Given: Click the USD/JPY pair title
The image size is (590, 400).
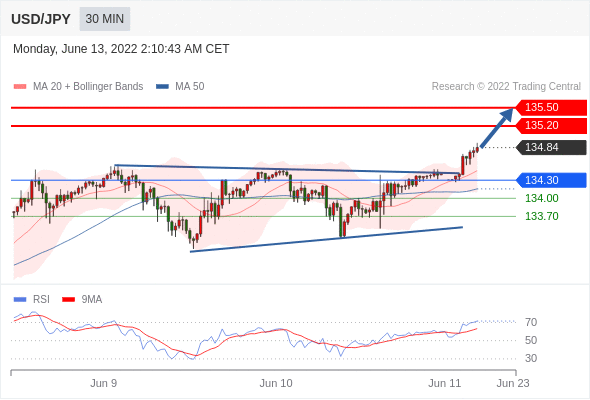Looking at the screenshot, I should 41,19.
